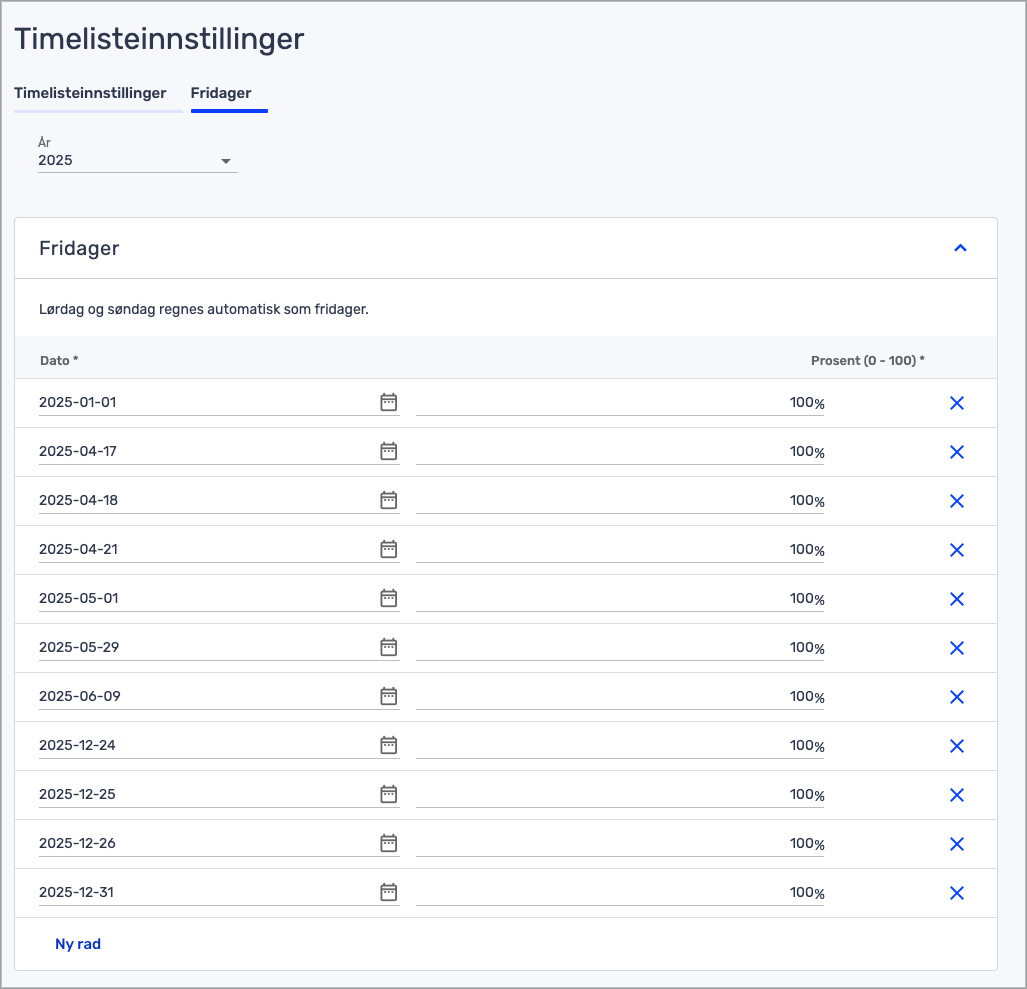Open calendar picker for 2025-06-09 row
The height and width of the screenshot is (989, 1027).
coord(389,696)
